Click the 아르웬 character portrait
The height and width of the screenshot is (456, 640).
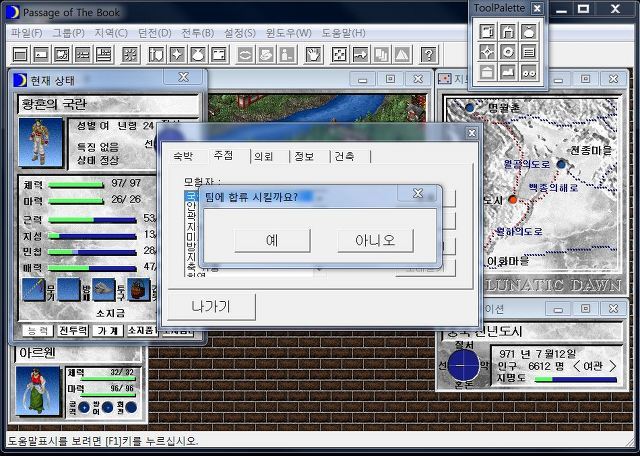pyautogui.click(x=38, y=391)
